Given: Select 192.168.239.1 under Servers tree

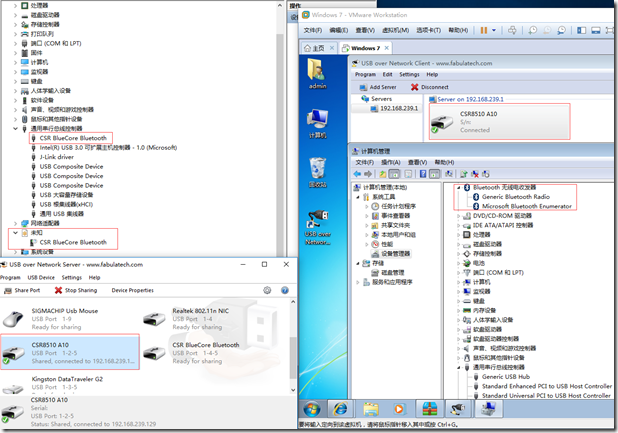Looking at the screenshot, I should pos(399,108).
